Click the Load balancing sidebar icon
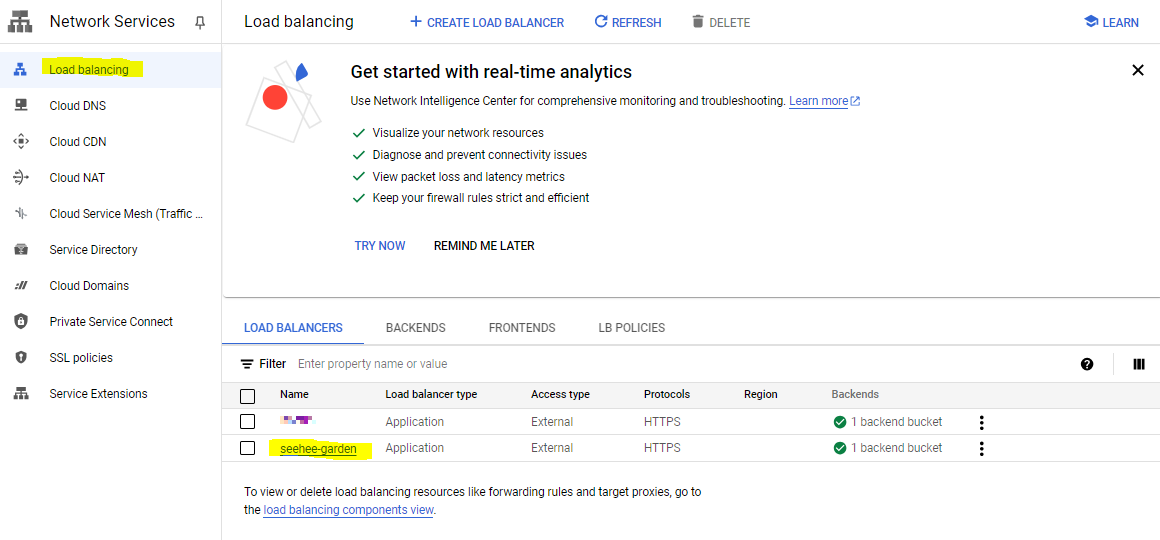 pos(21,70)
